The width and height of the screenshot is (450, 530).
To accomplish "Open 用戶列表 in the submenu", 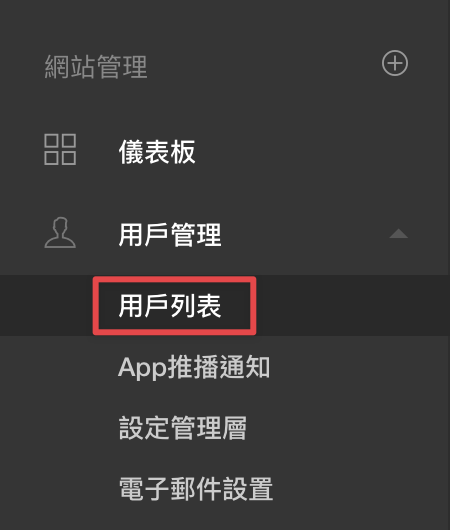I will click(x=170, y=306).
